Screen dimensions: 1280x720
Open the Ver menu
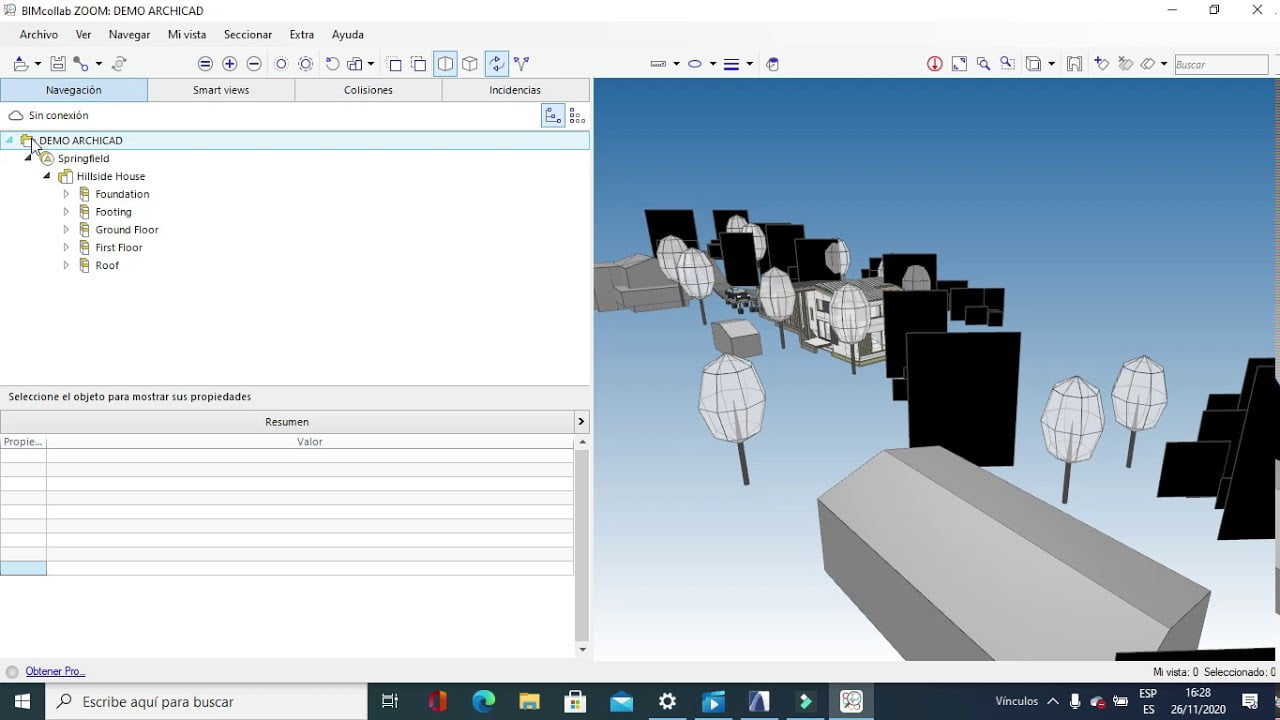click(83, 34)
